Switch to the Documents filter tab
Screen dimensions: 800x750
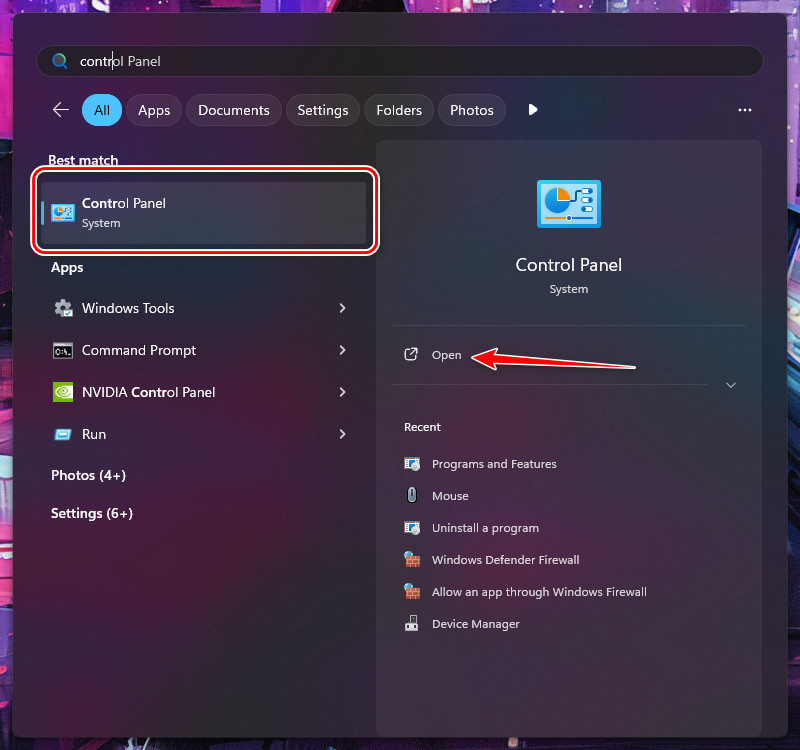tap(234, 110)
